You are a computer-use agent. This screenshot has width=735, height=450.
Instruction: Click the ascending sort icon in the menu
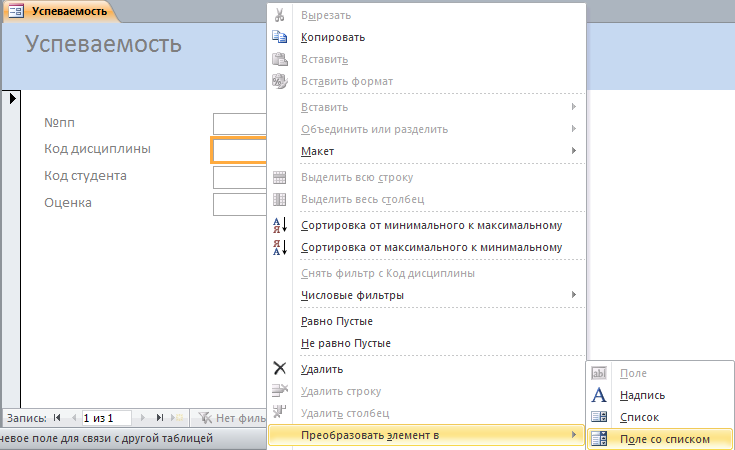pos(280,225)
